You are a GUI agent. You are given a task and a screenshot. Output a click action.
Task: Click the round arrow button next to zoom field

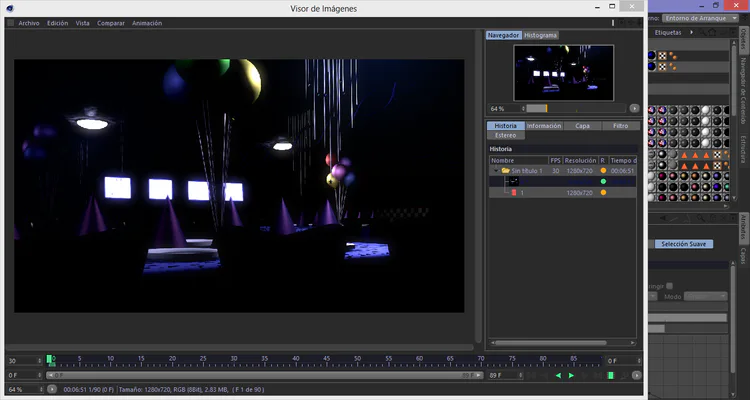pyautogui.click(x=52, y=389)
